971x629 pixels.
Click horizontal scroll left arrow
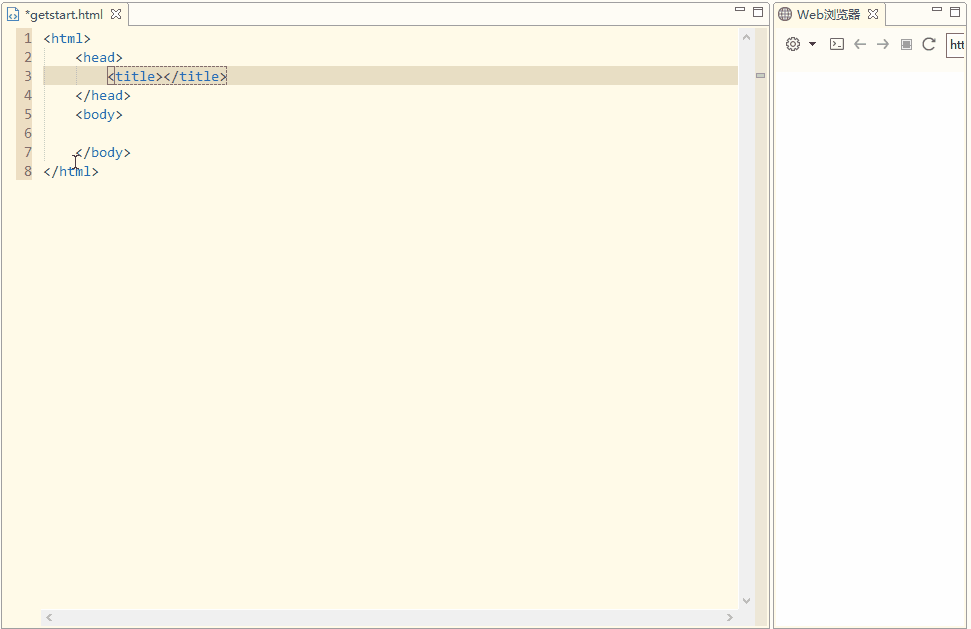[x=49, y=617]
